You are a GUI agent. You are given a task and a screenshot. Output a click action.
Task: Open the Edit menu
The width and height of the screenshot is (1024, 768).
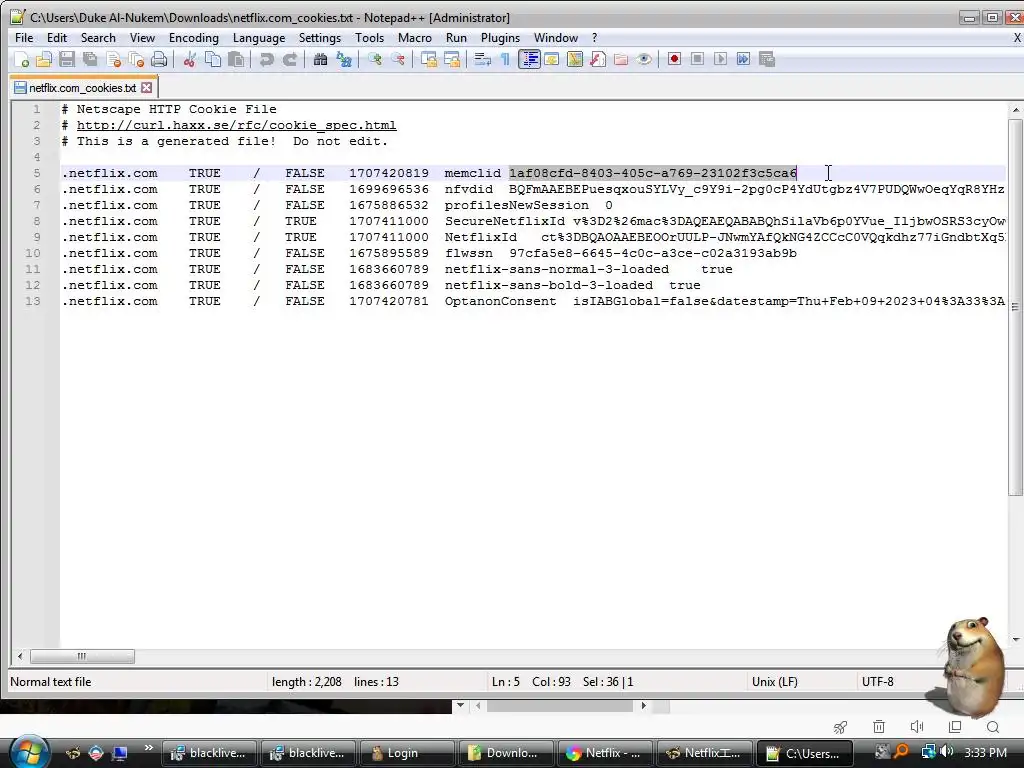pyautogui.click(x=57, y=38)
